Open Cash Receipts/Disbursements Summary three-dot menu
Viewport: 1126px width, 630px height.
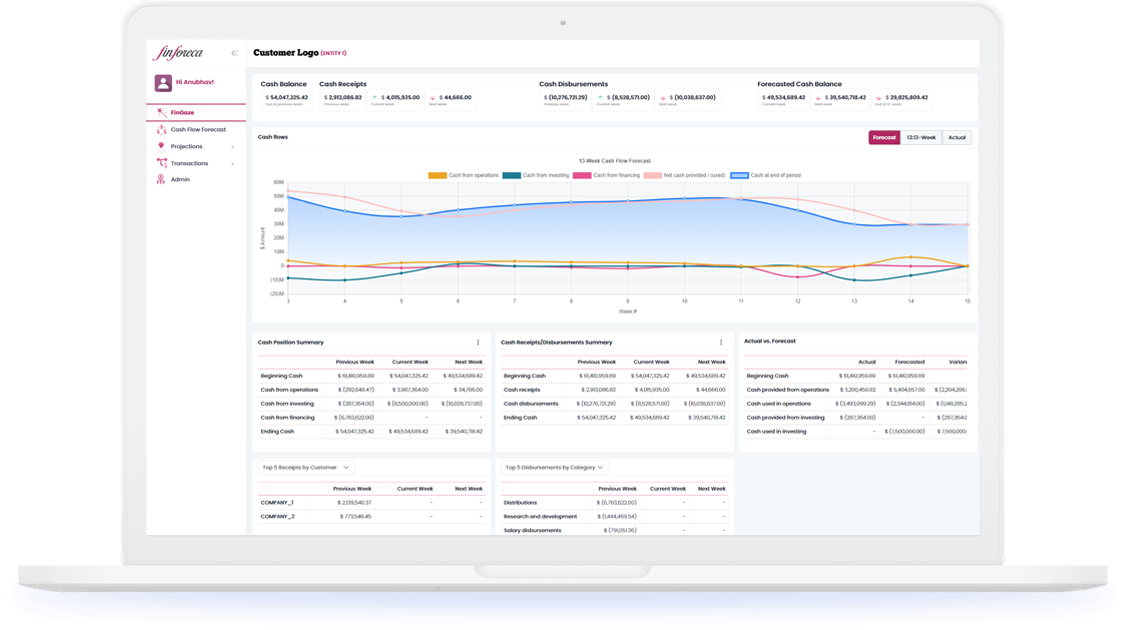pyautogui.click(x=721, y=343)
